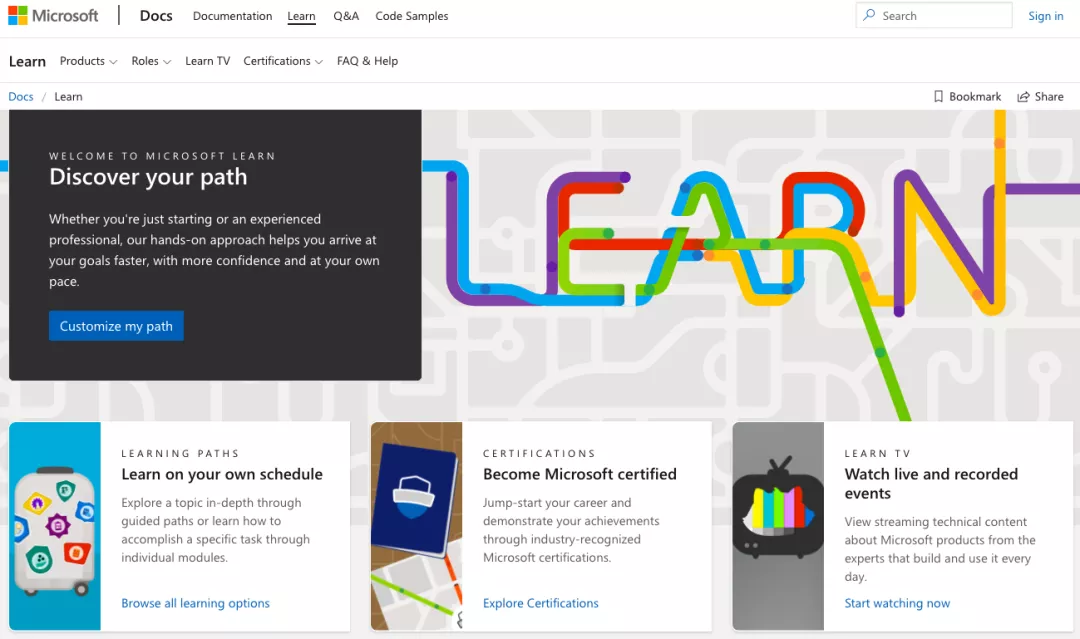This screenshot has width=1080, height=639.
Task: Click the Discover your path heading
Action: (148, 177)
